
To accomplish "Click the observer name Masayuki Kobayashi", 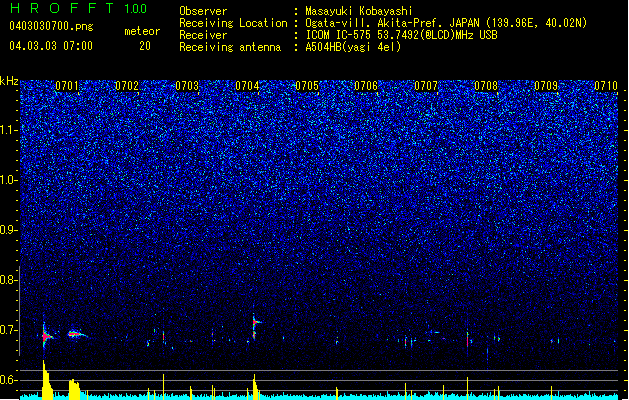I will pyautogui.click(x=359, y=11).
